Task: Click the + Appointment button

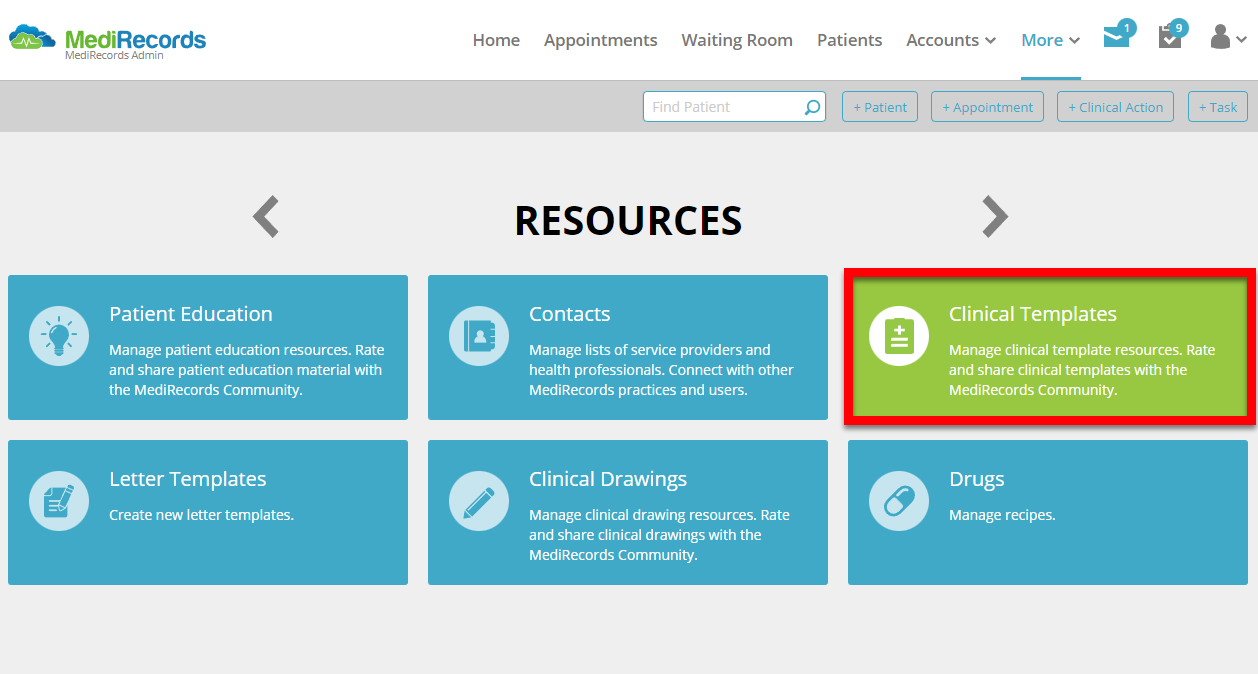Action: click(987, 107)
